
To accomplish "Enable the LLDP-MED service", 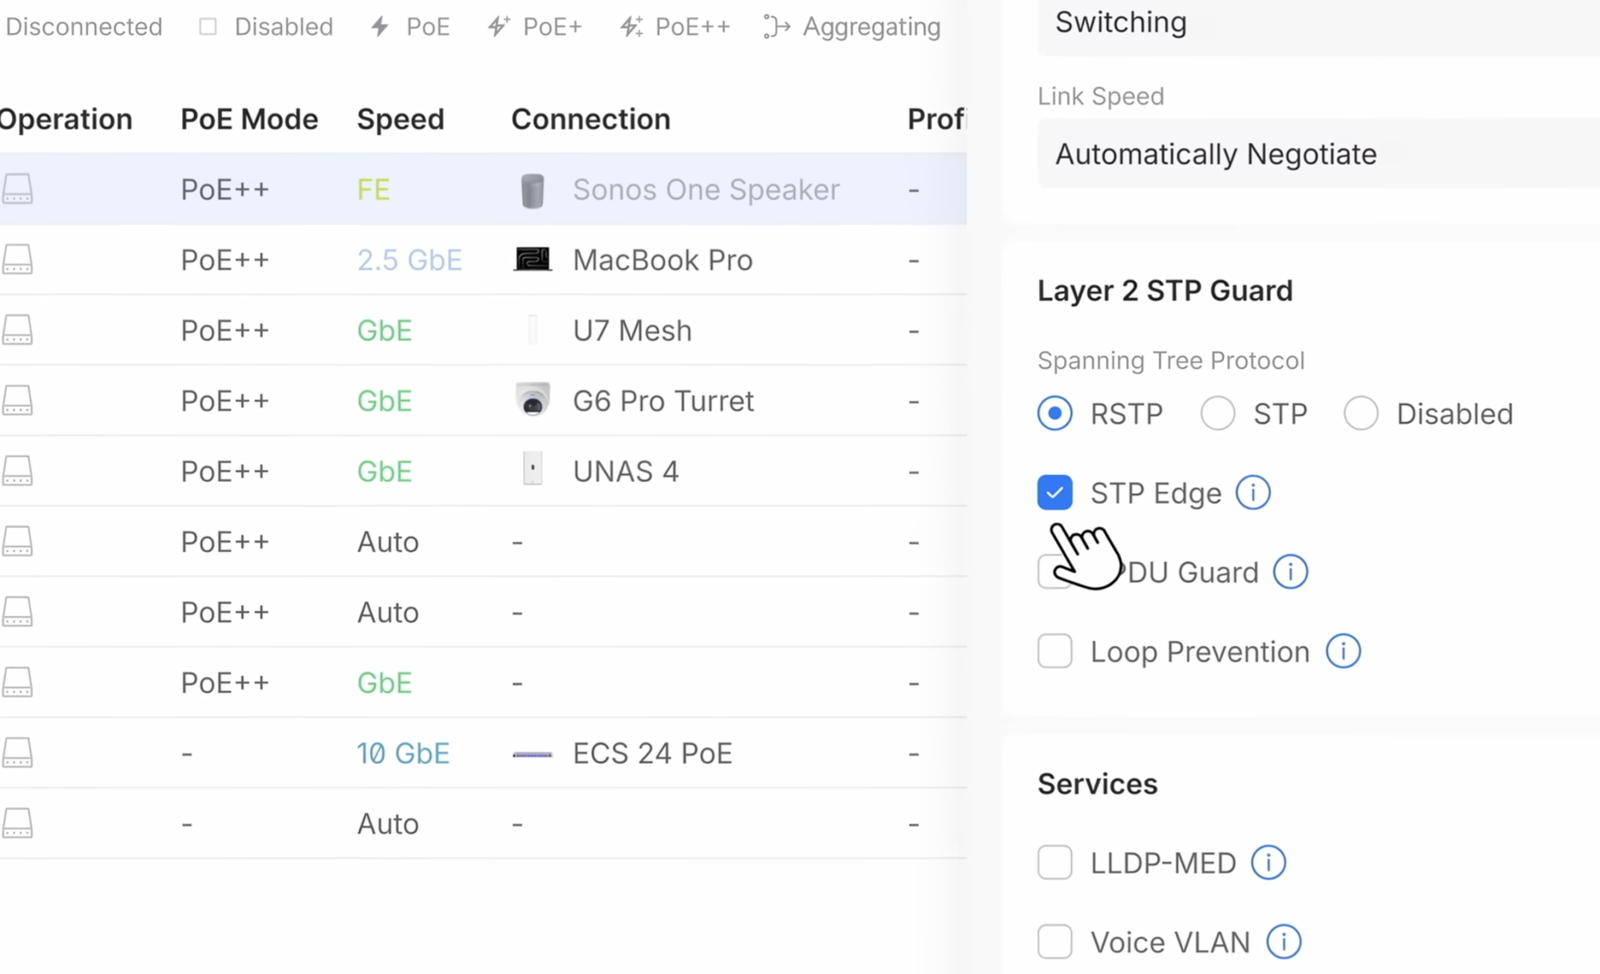I will coord(1054,862).
